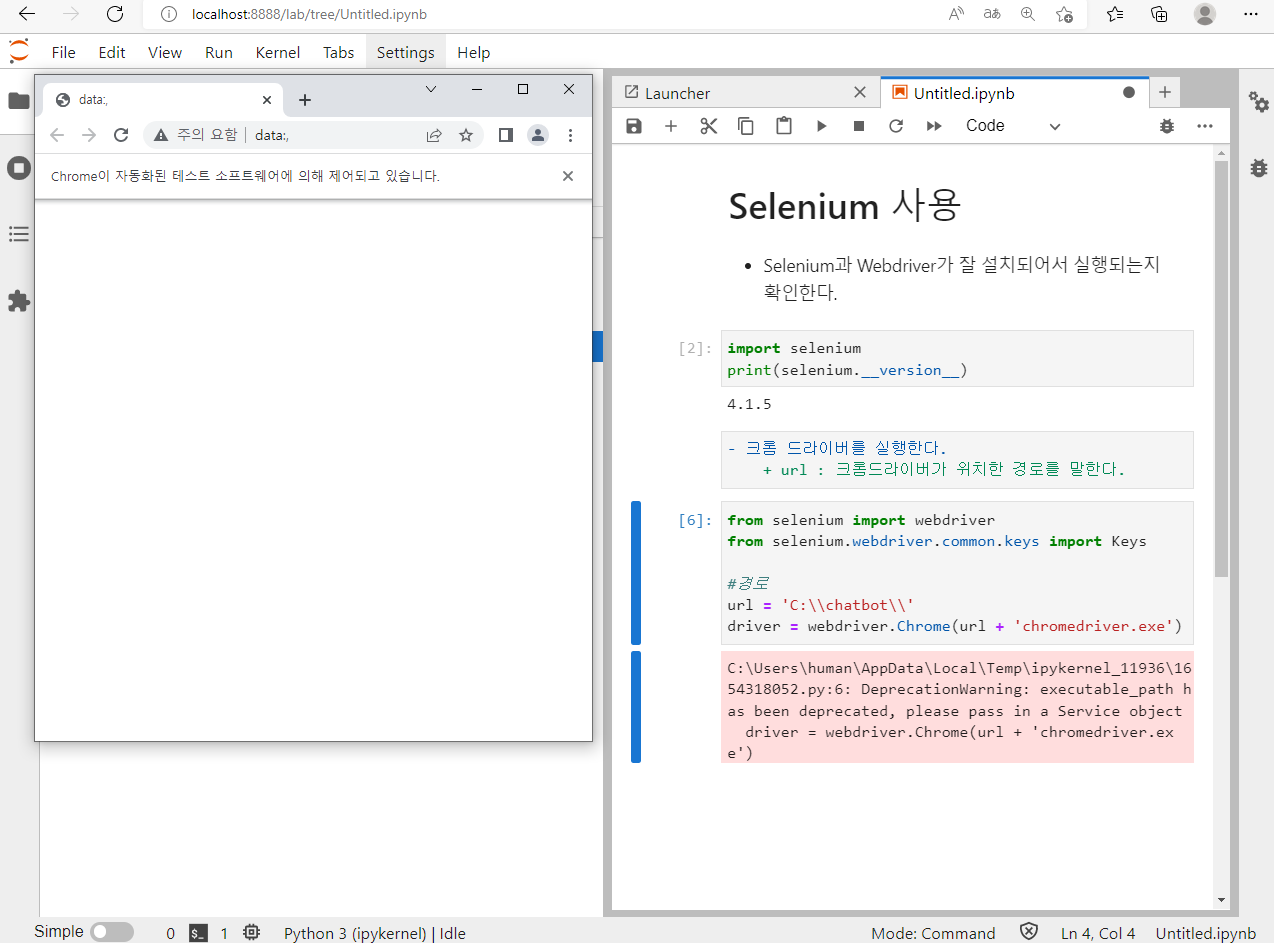Screen dimensions: 1274x943
Task: Open the property inspector gears icon
Action: click(x=1259, y=101)
